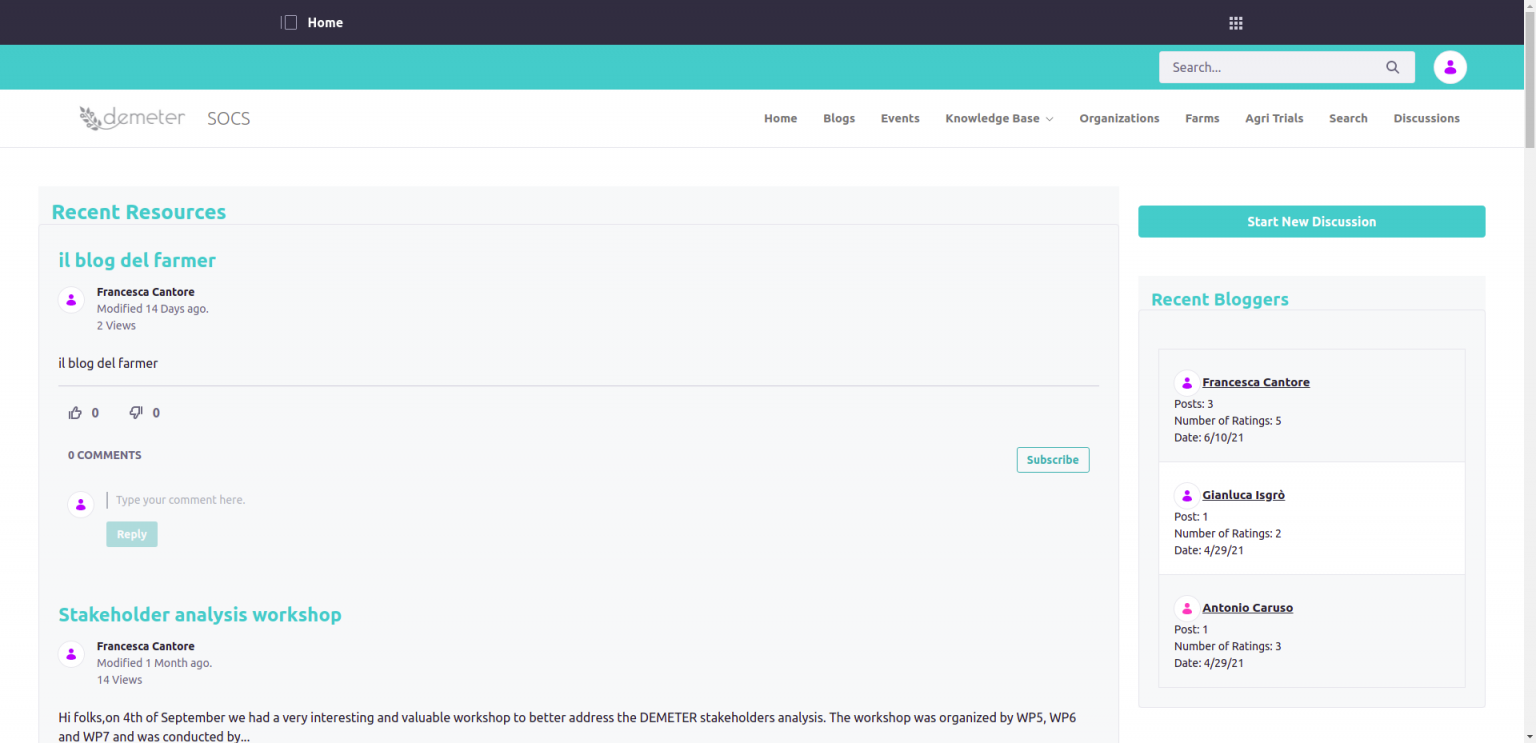Click Gianluca Isgrò's avatar icon
Image resolution: width=1536 pixels, height=743 pixels.
[1186, 495]
